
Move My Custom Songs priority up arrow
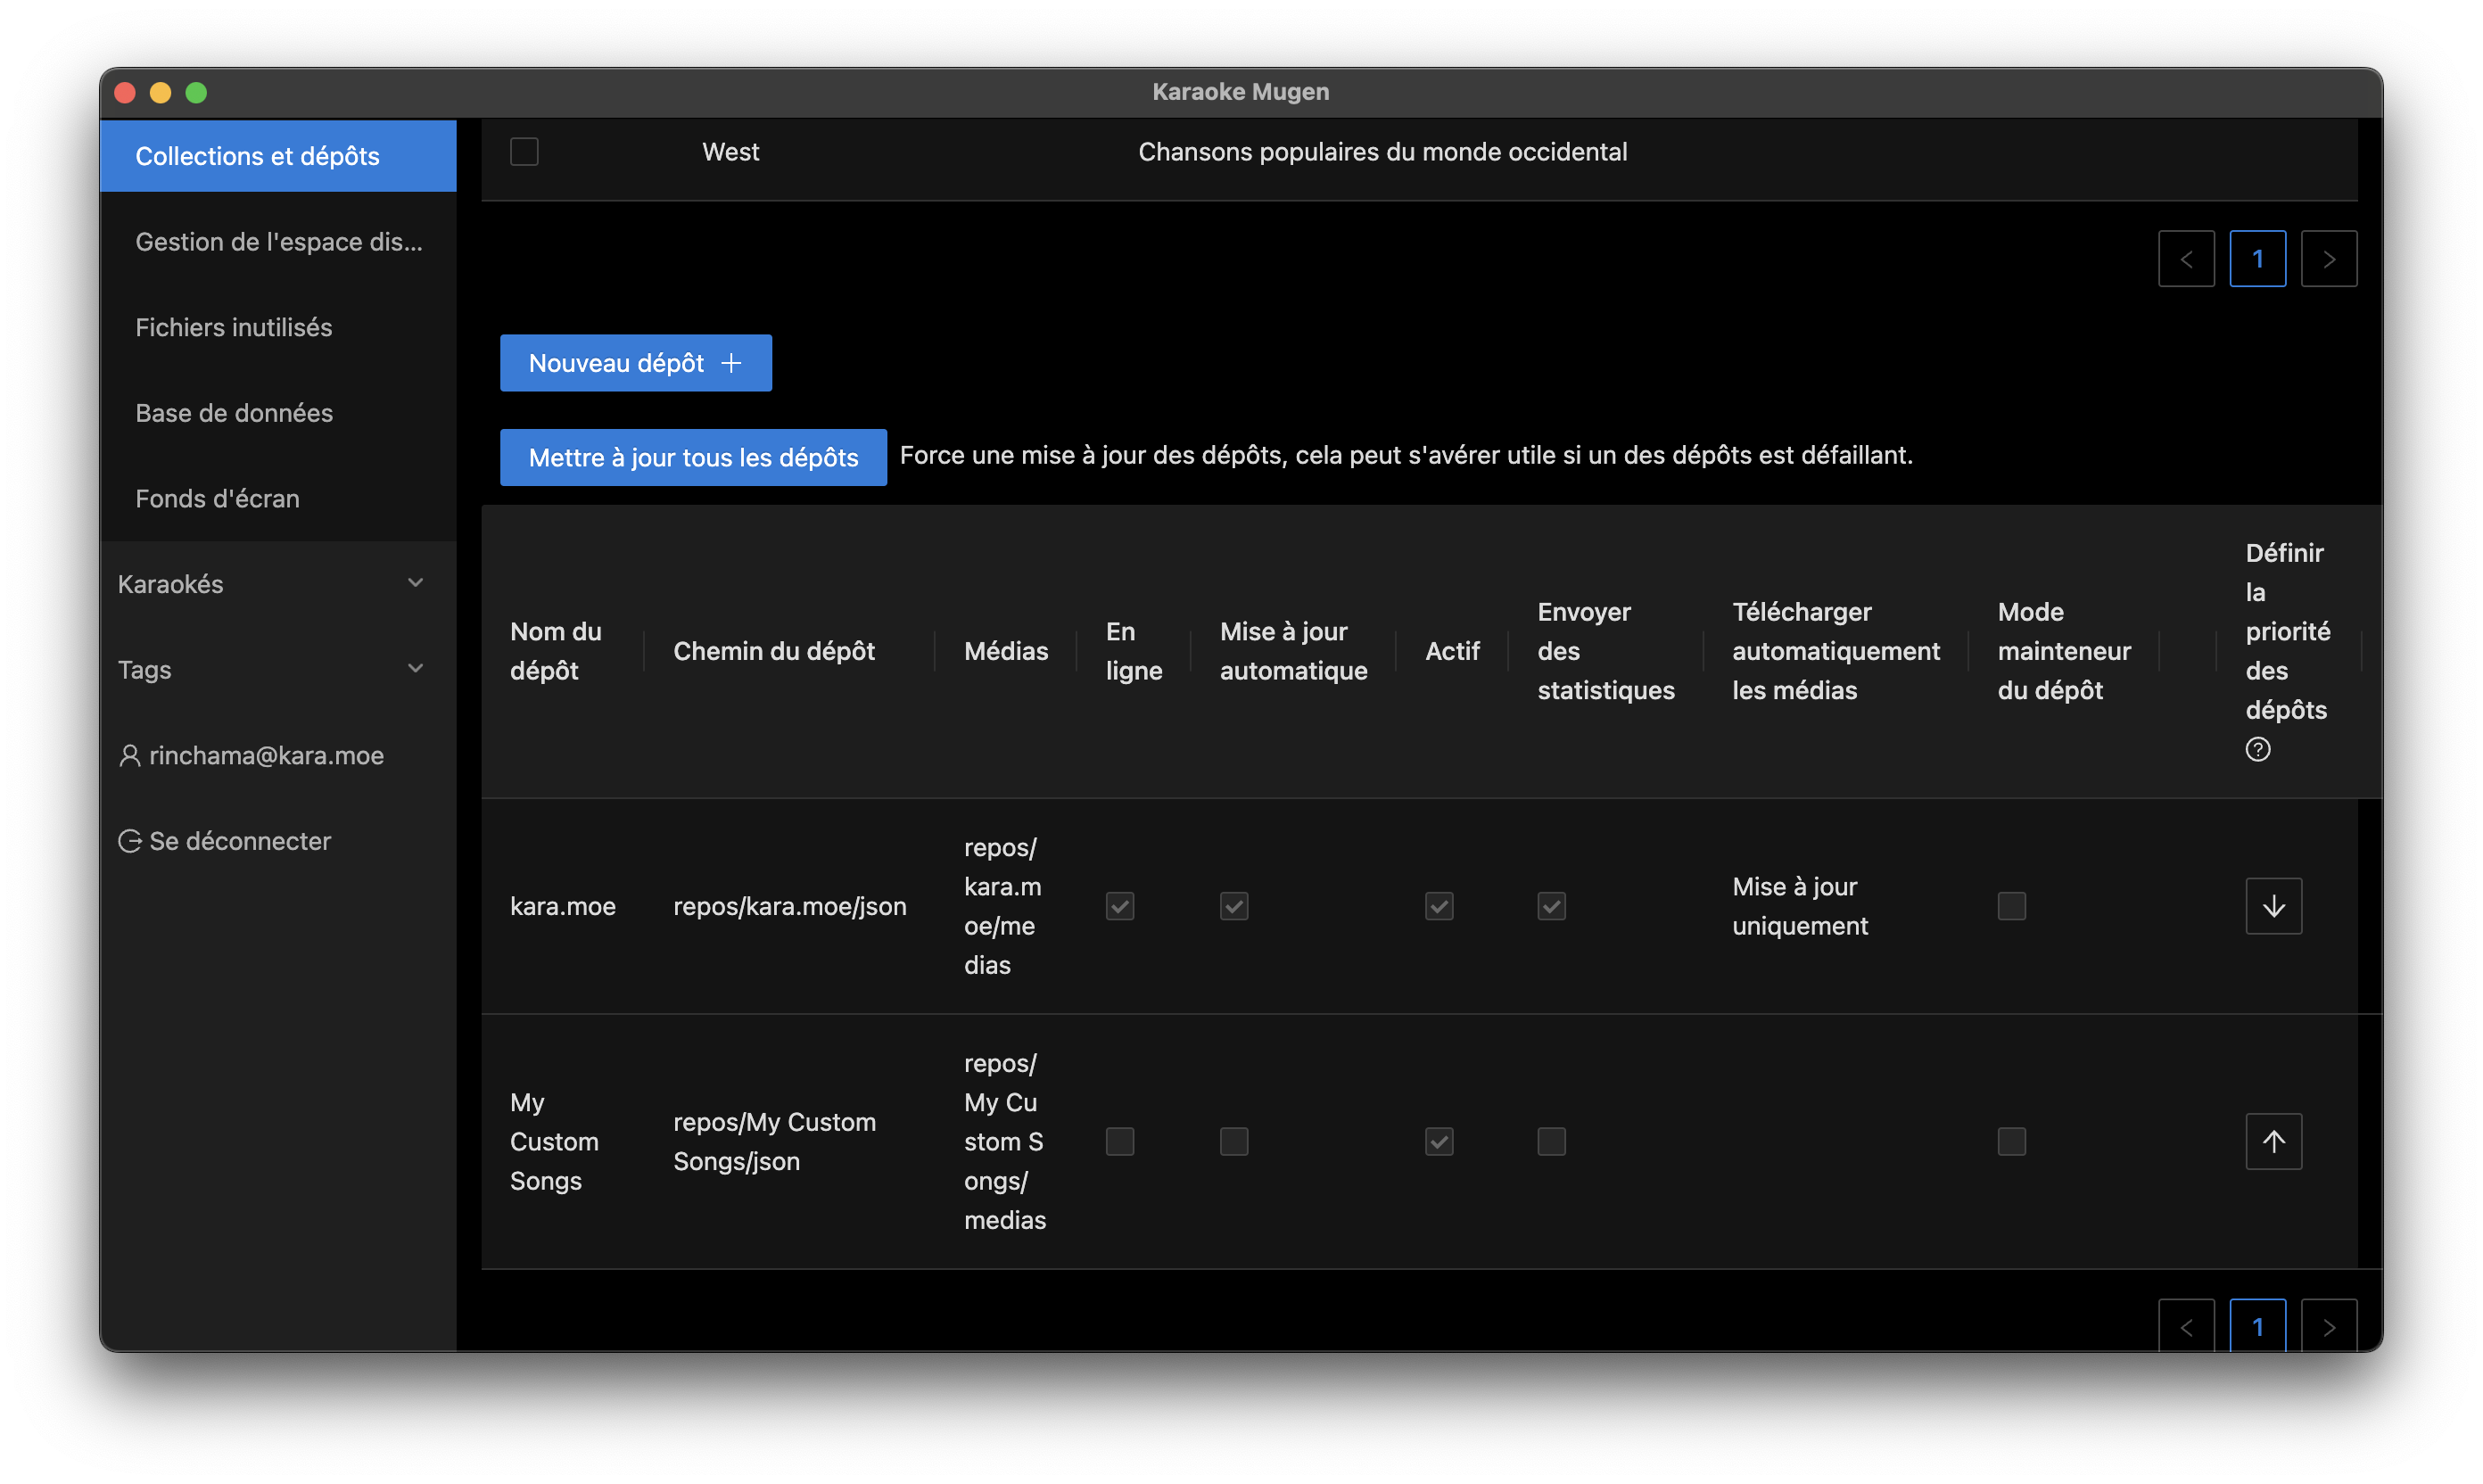coord(2273,1141)
